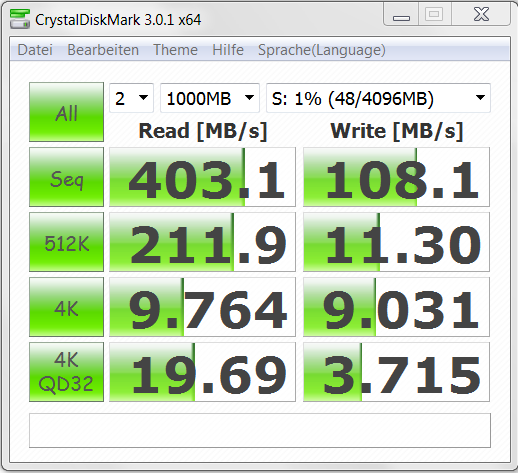This screenshot has width=518, height=473.
Task: Click the Seq read result 403.1
Action: coord(202,177)
